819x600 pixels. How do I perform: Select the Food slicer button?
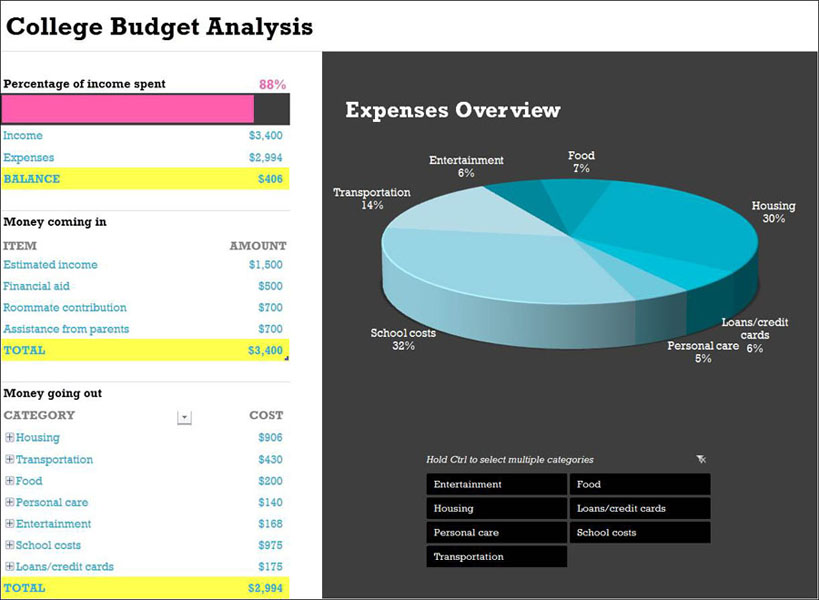pyautogui.click(x=640, y=485)
